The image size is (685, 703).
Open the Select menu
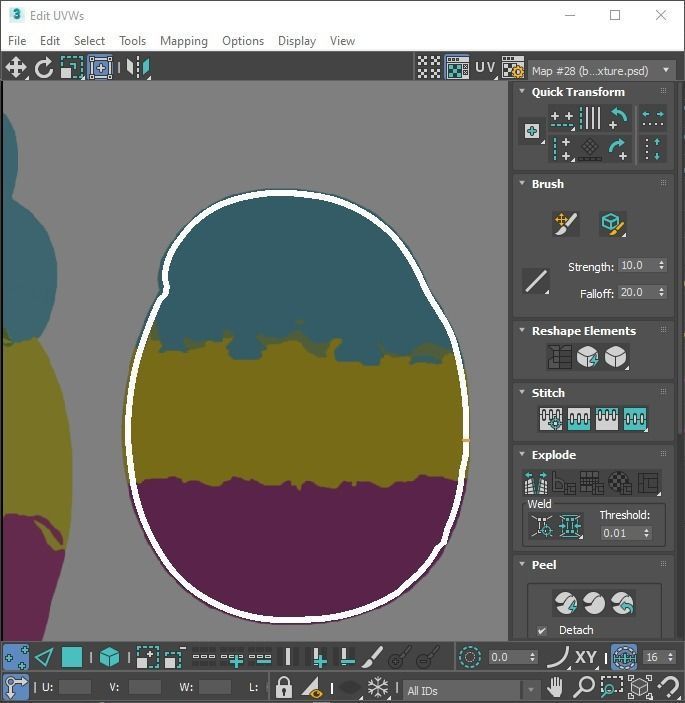click(x=89, y=41)
